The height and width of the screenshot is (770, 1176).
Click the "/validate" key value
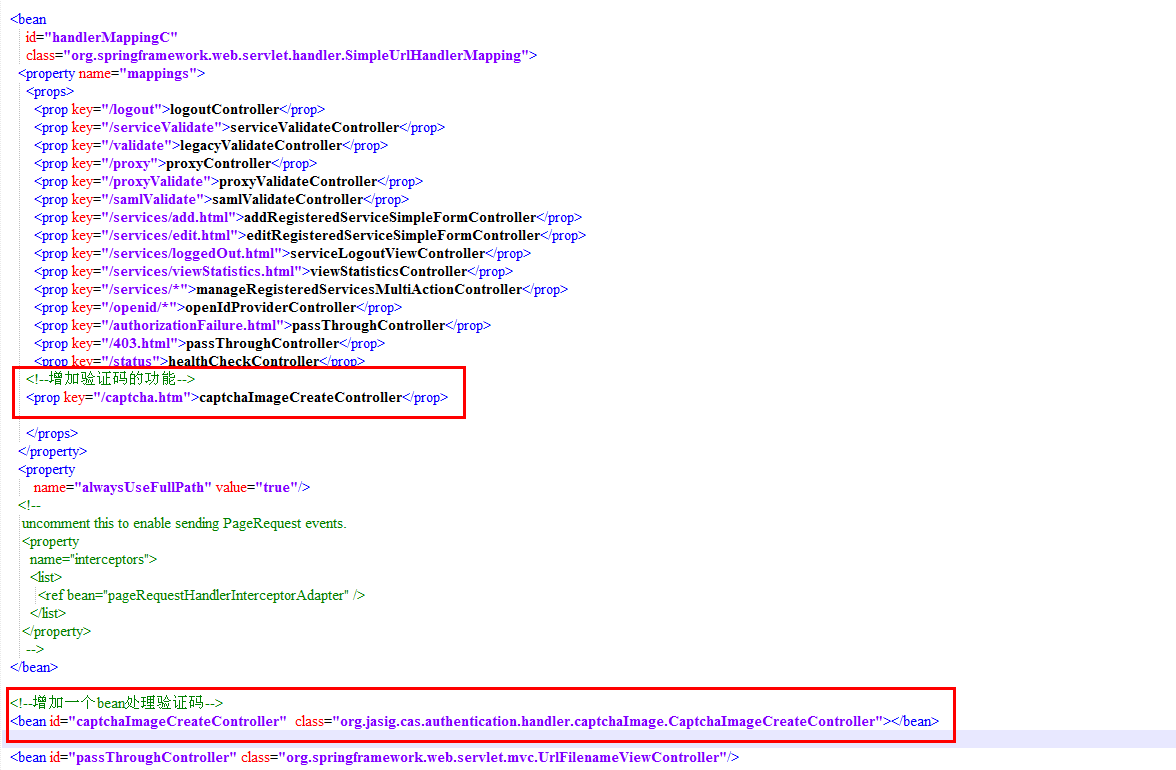(x=137, y=145)
